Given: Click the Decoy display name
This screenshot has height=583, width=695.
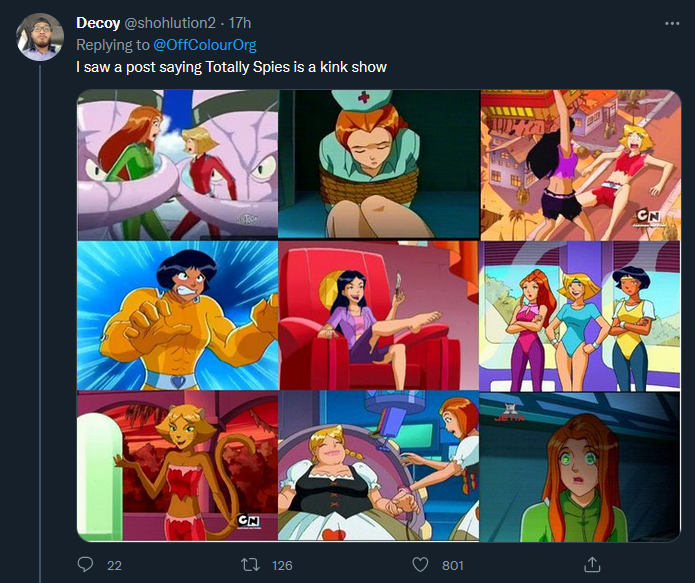Looking at the screenshot, I should click(x=98, y=23).
